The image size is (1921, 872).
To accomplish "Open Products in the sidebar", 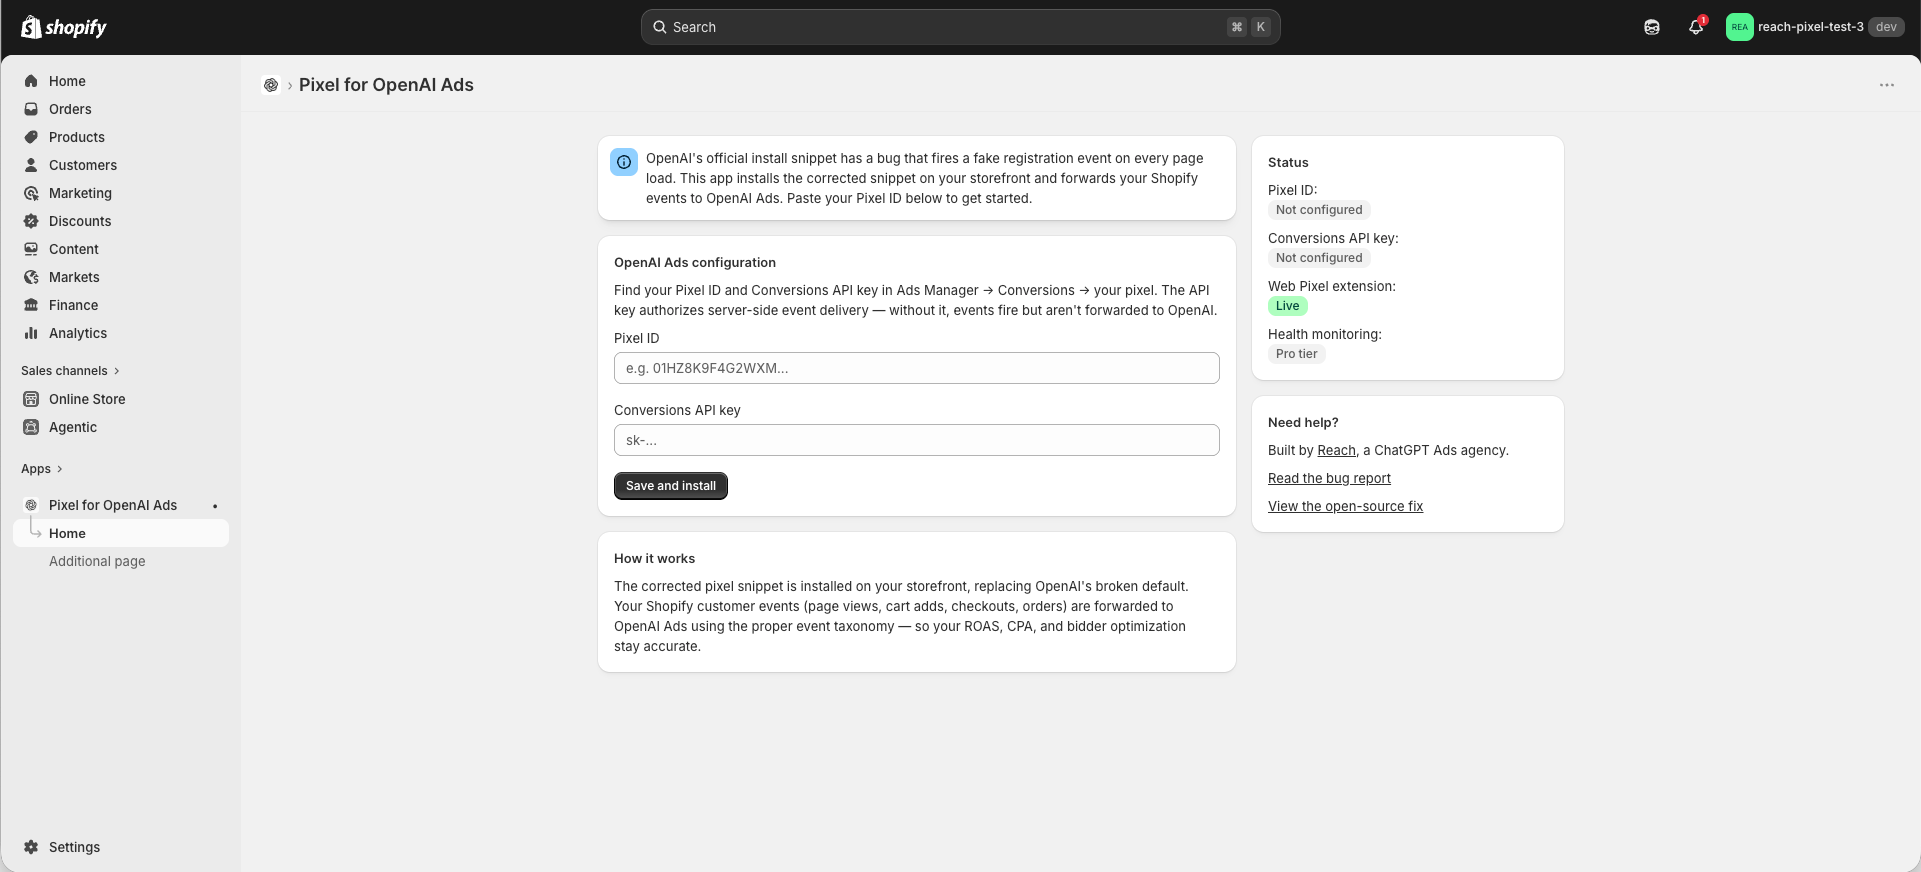I will (x=77, y=137).
